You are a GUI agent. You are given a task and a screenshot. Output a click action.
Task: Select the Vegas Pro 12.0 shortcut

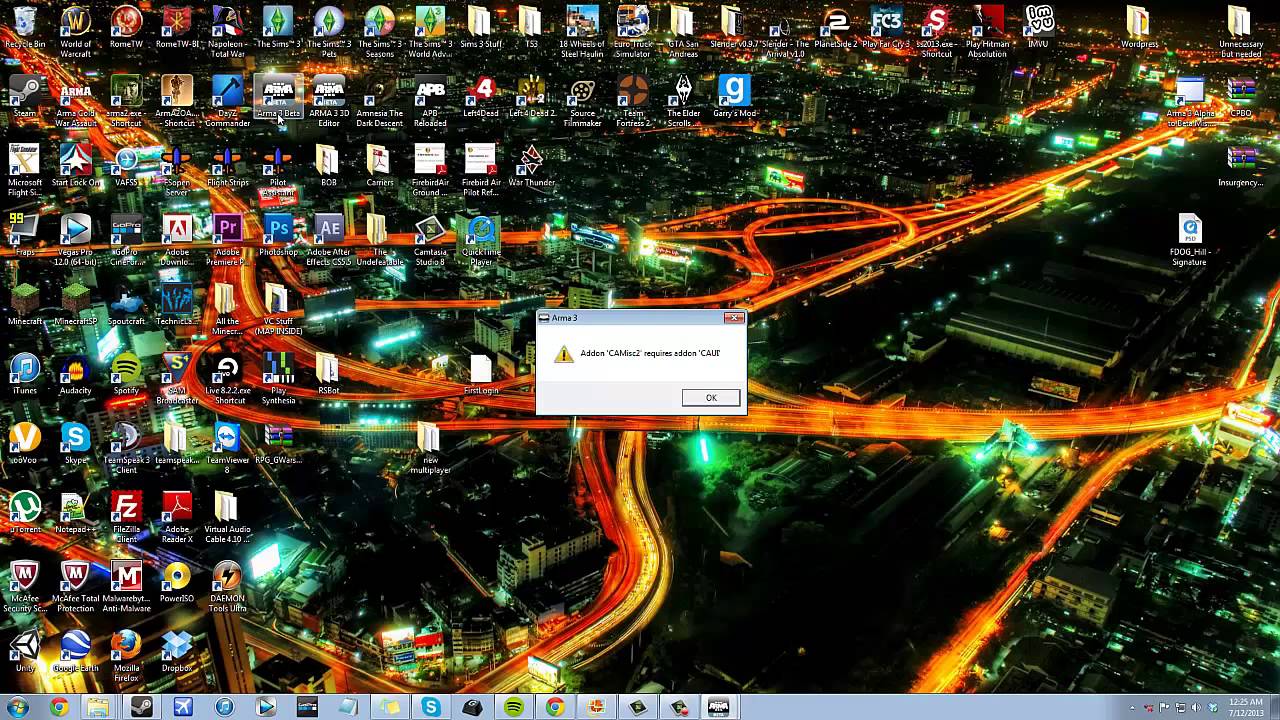[76, 240]
